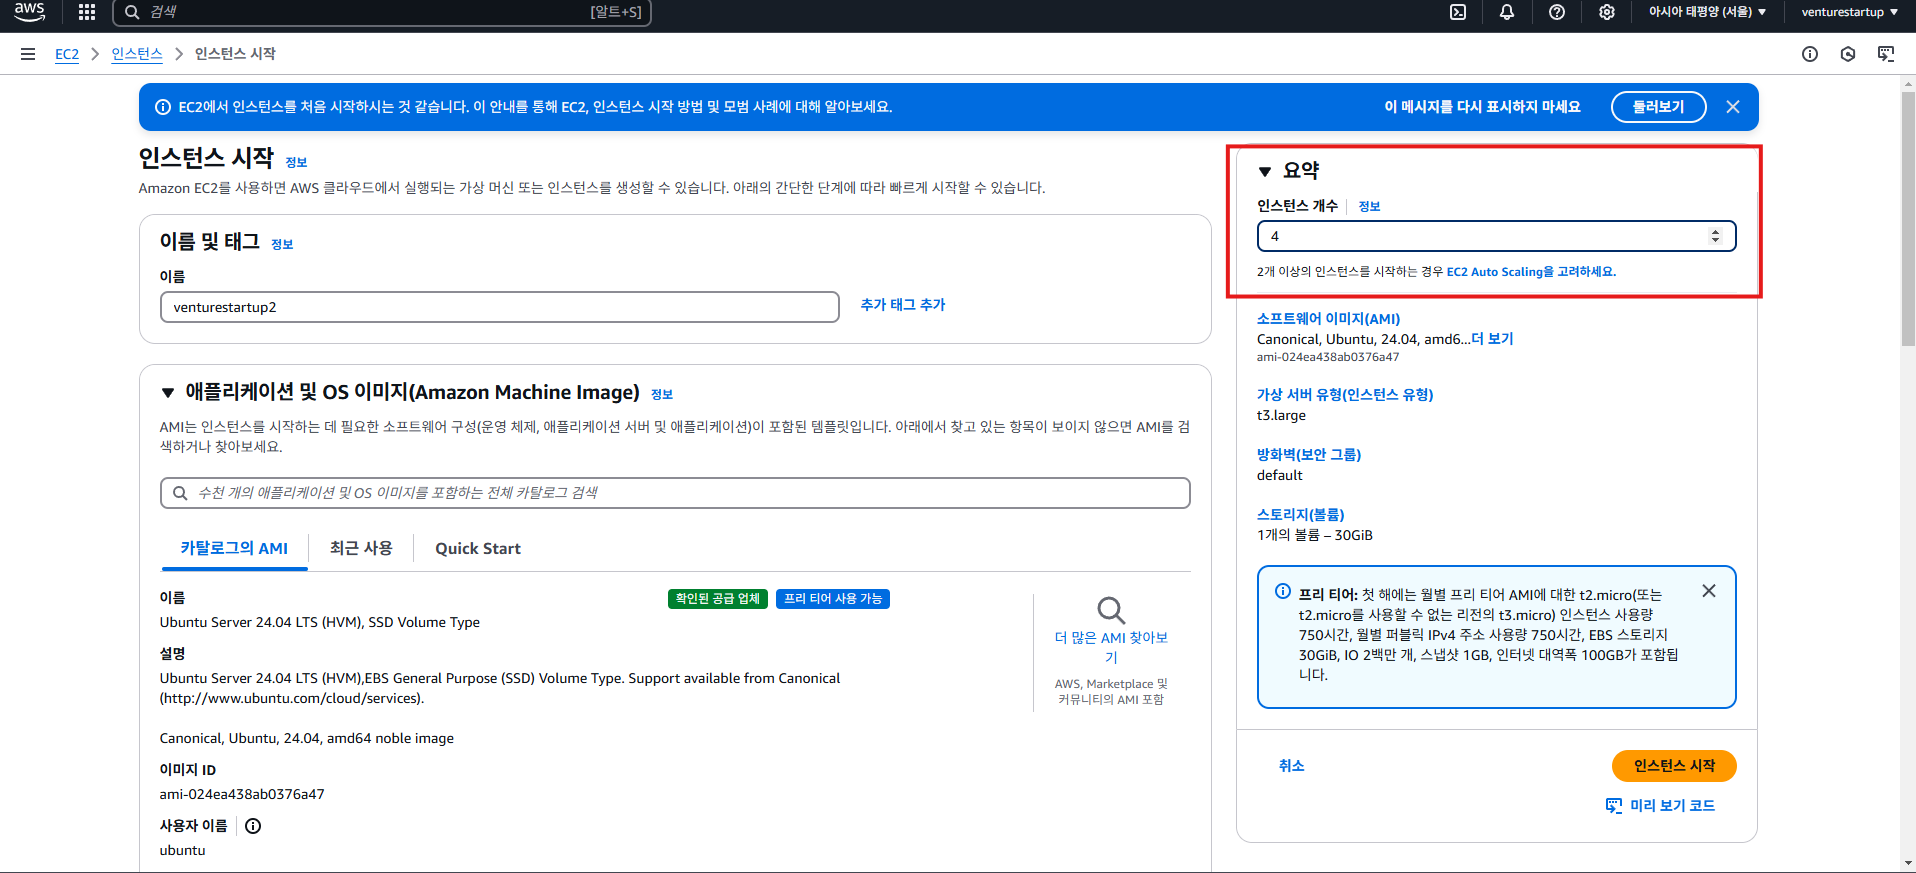
Task: Open 소프트웨어 이미지(AMI) summary link
Action: [1328, 319]
